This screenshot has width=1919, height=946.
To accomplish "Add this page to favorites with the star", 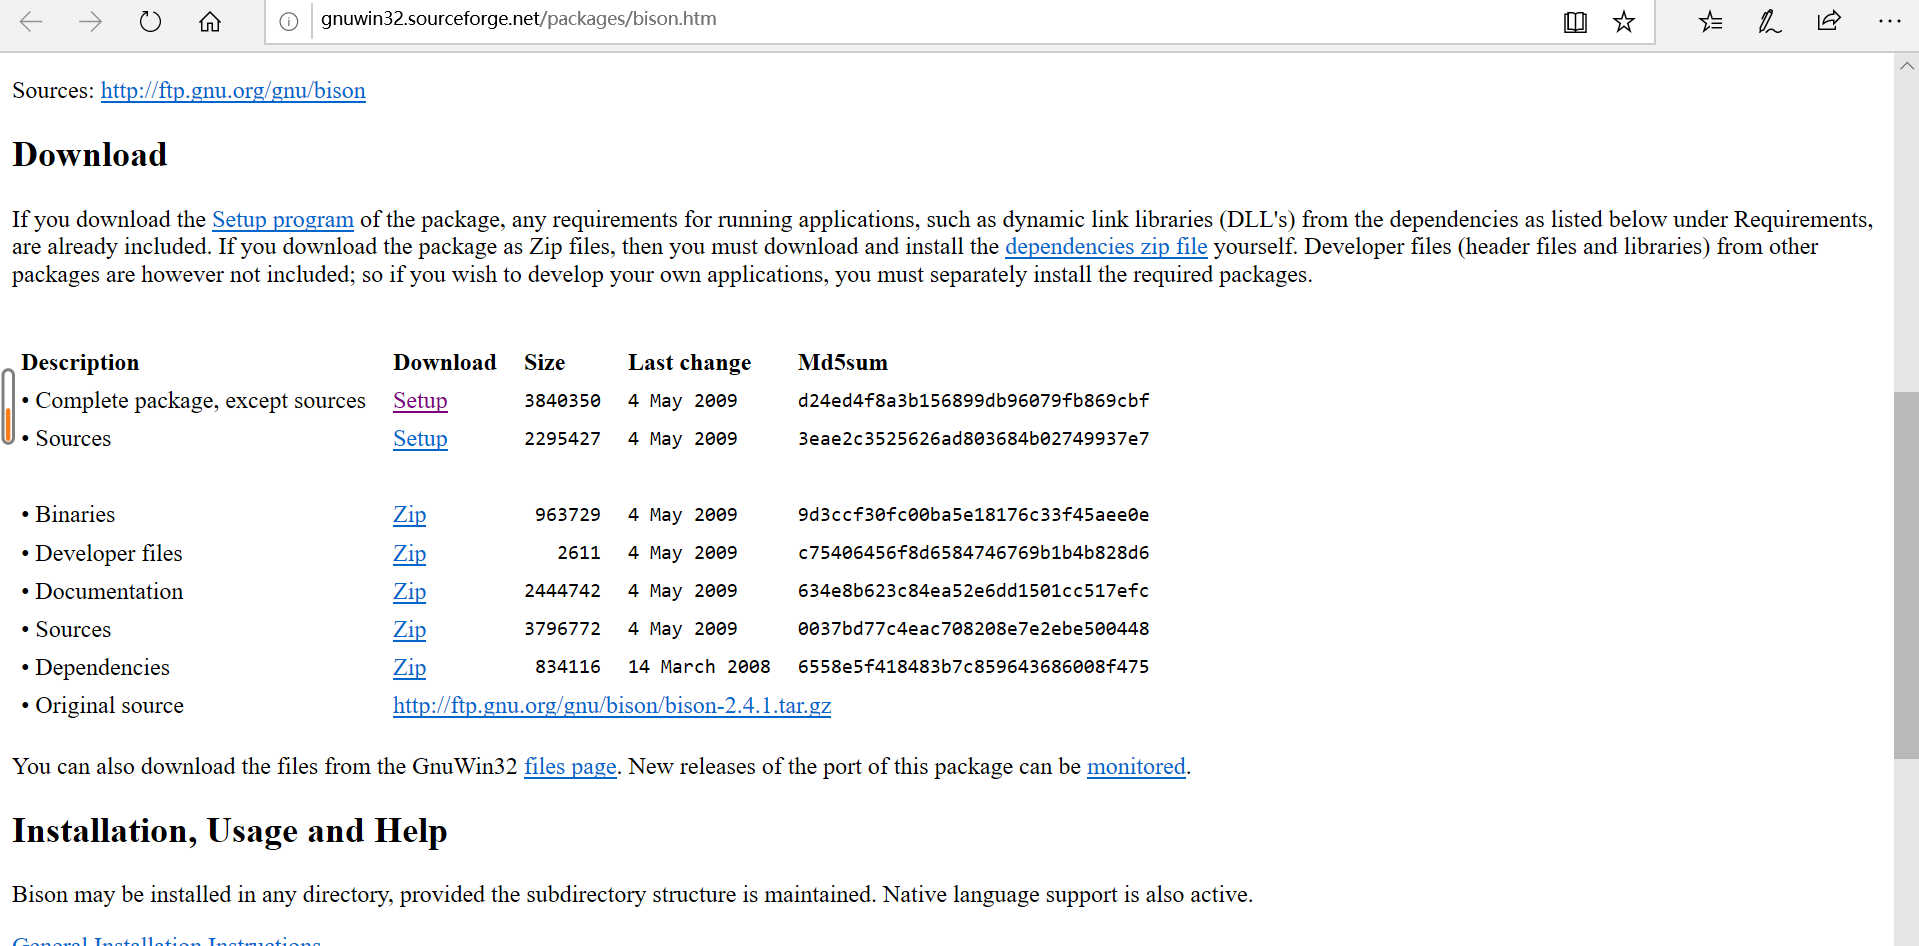I will point(1623,21).
